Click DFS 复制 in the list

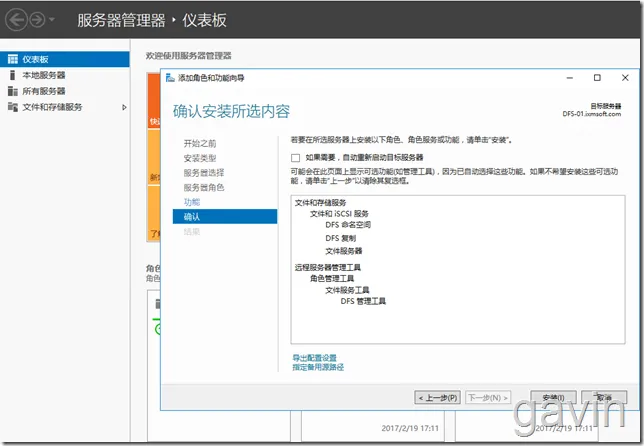point(340,238)
